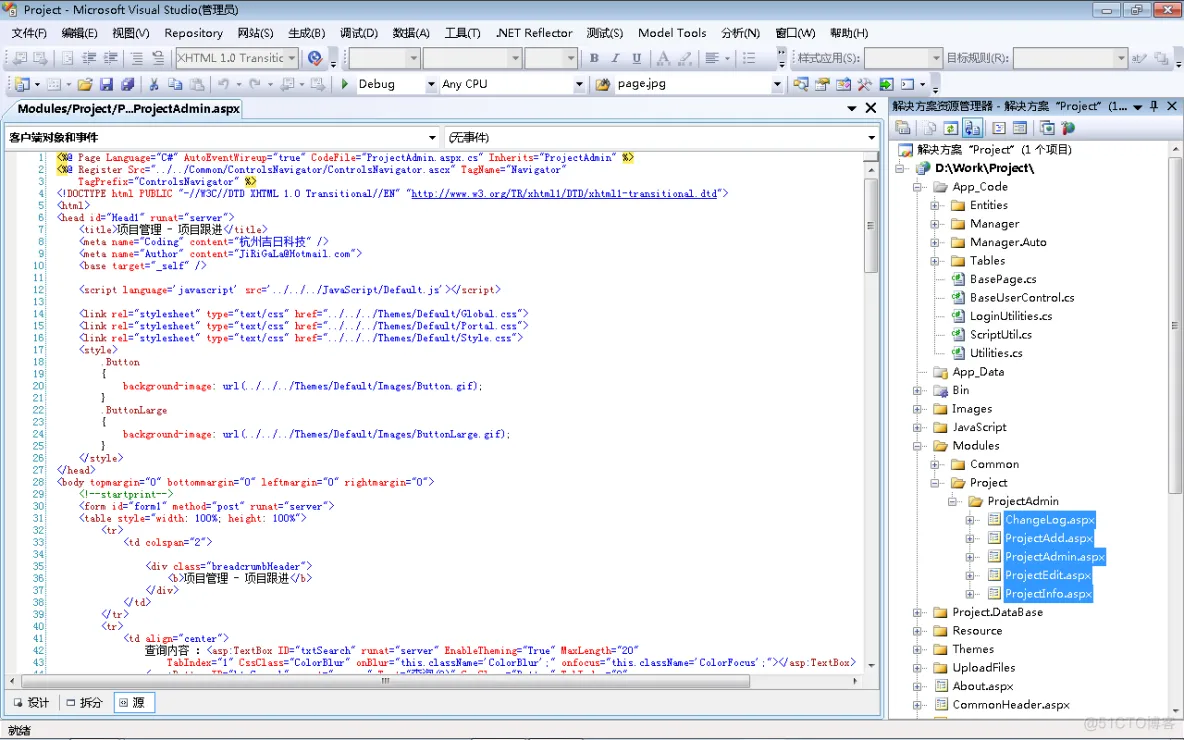Open a file with the folder icon

click(x=85, y=85)
